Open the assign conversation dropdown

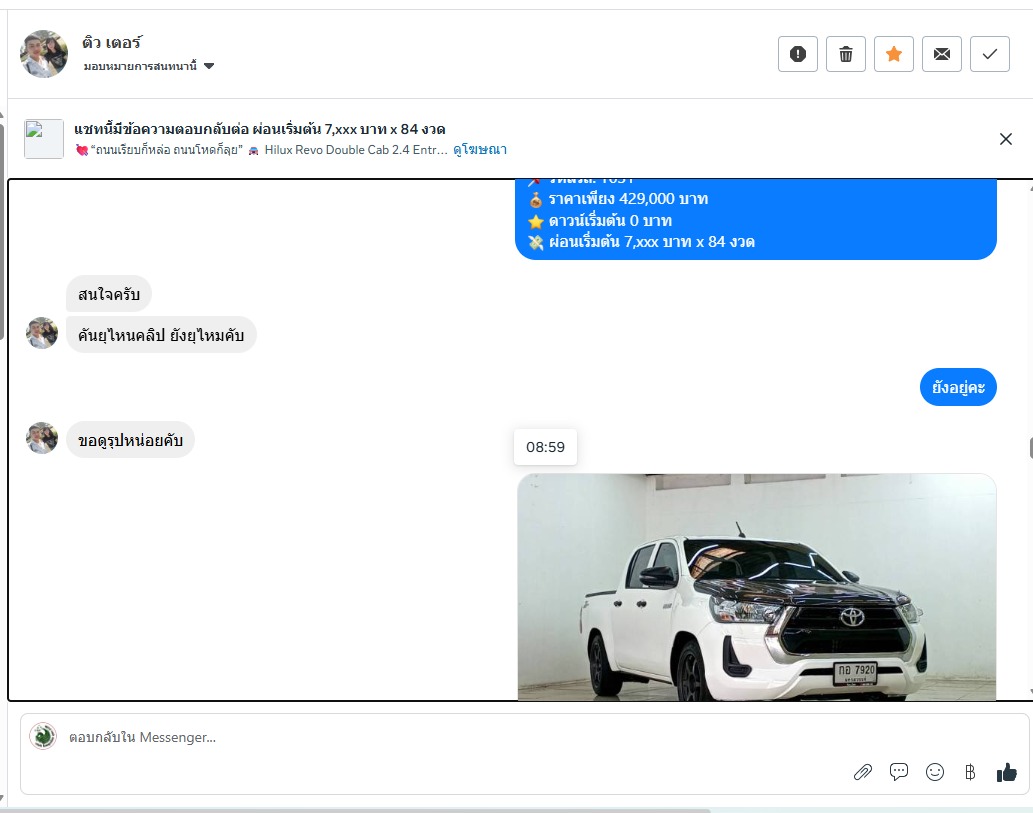click(x=149, y=66)
